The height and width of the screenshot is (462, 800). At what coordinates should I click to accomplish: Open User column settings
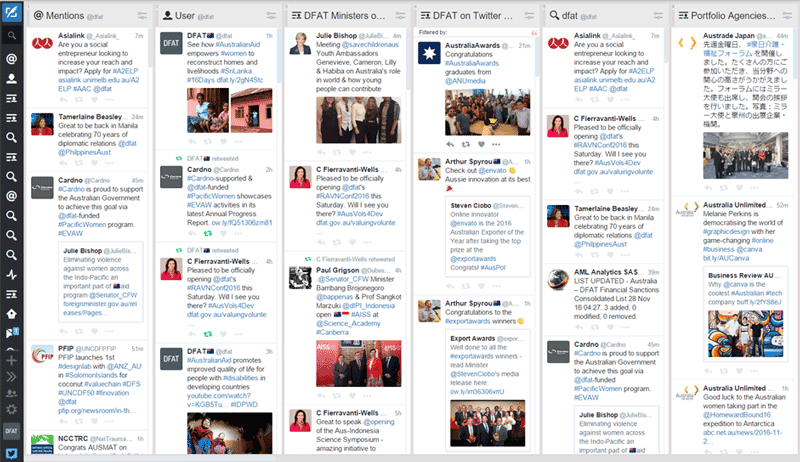(271, 16)
